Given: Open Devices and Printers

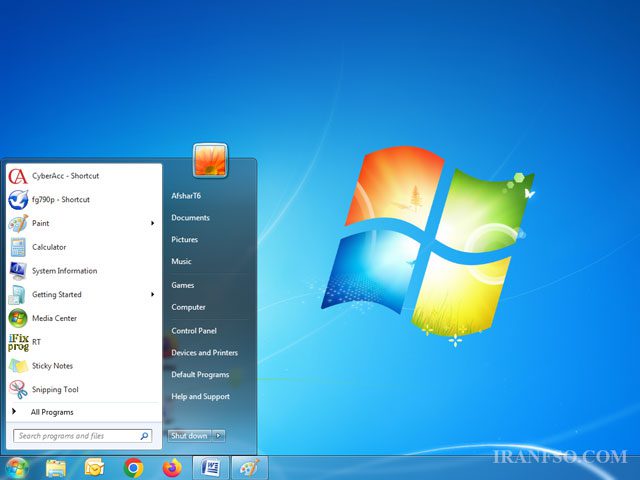Looking at the screenshot, I should click(204, 353).
